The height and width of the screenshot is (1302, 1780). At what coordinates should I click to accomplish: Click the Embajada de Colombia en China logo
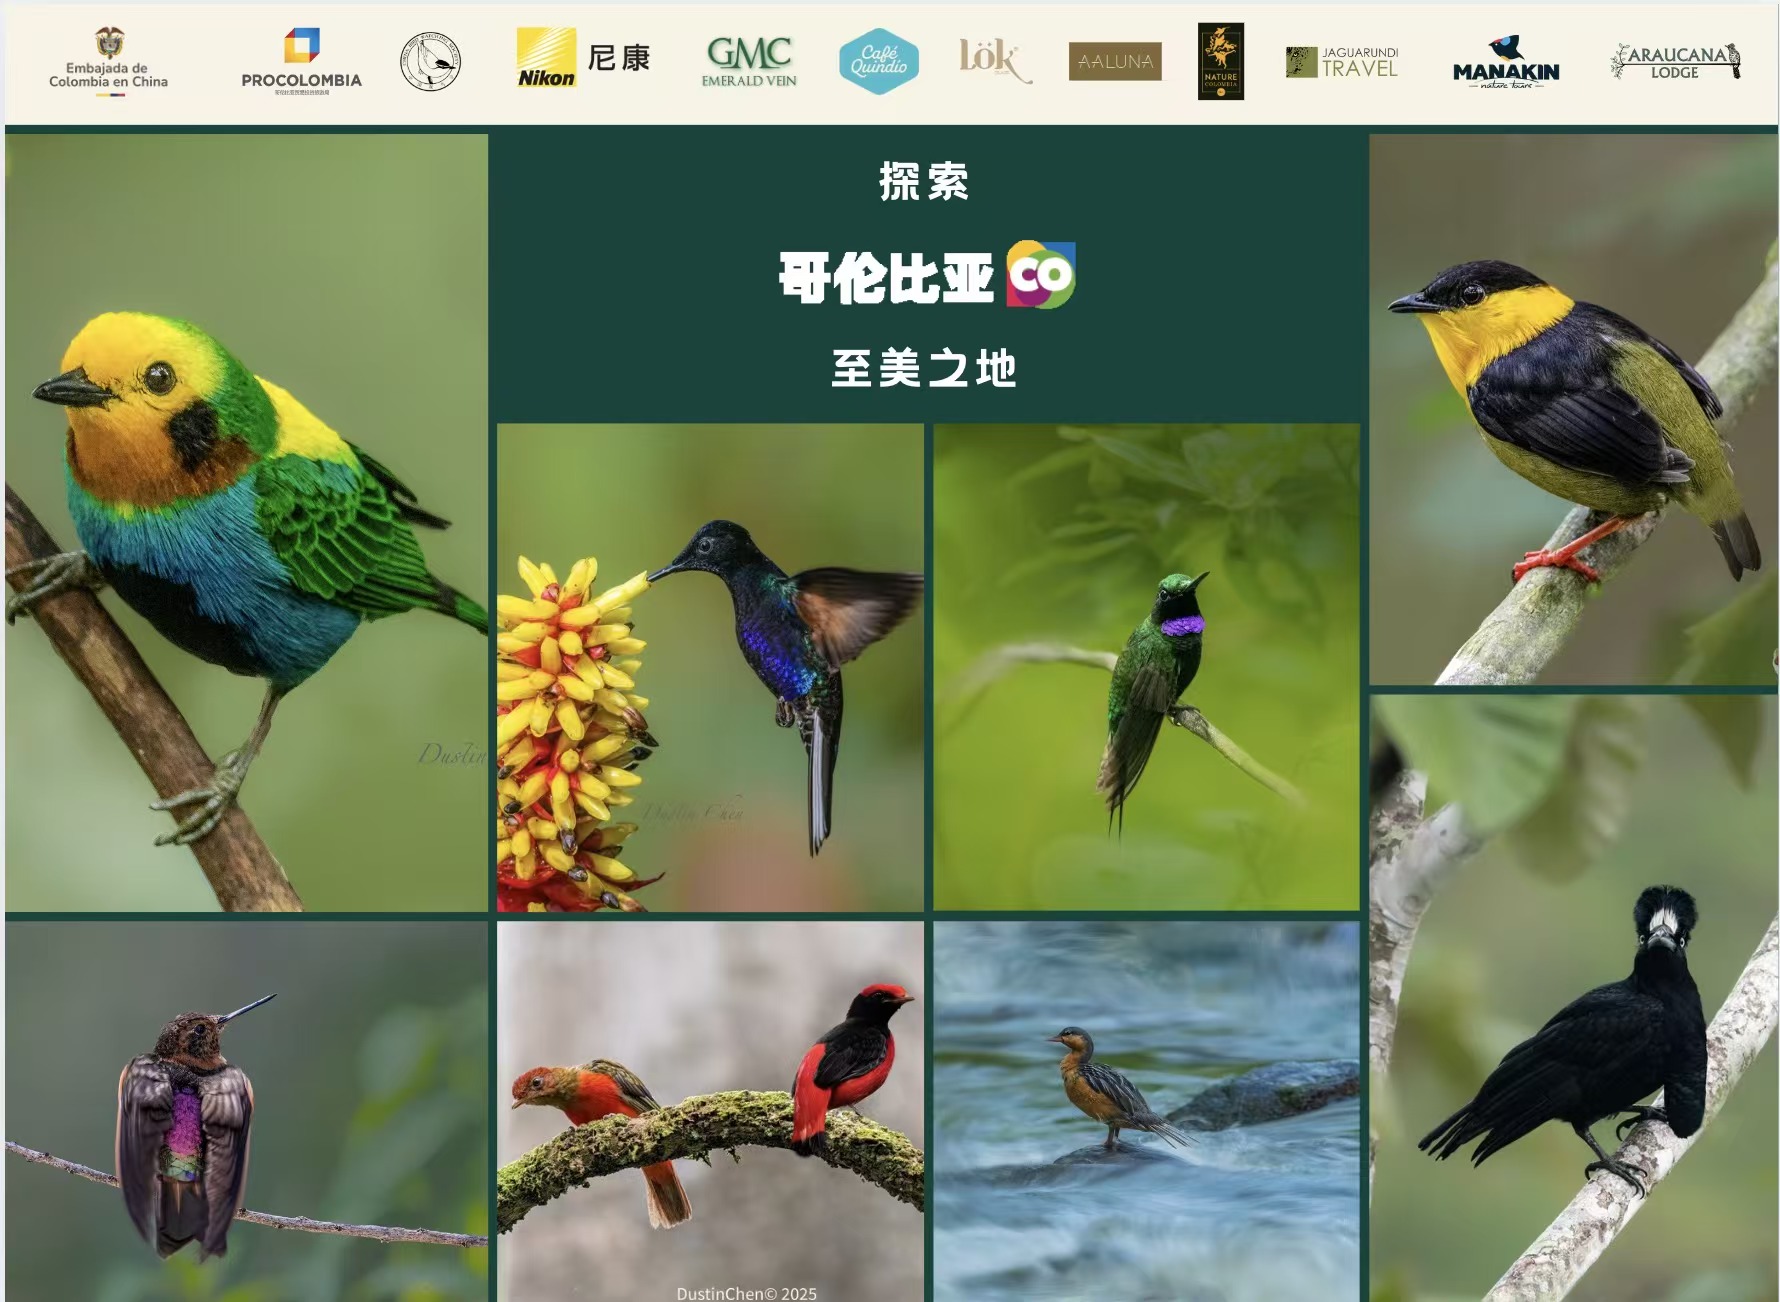(109, 62)
